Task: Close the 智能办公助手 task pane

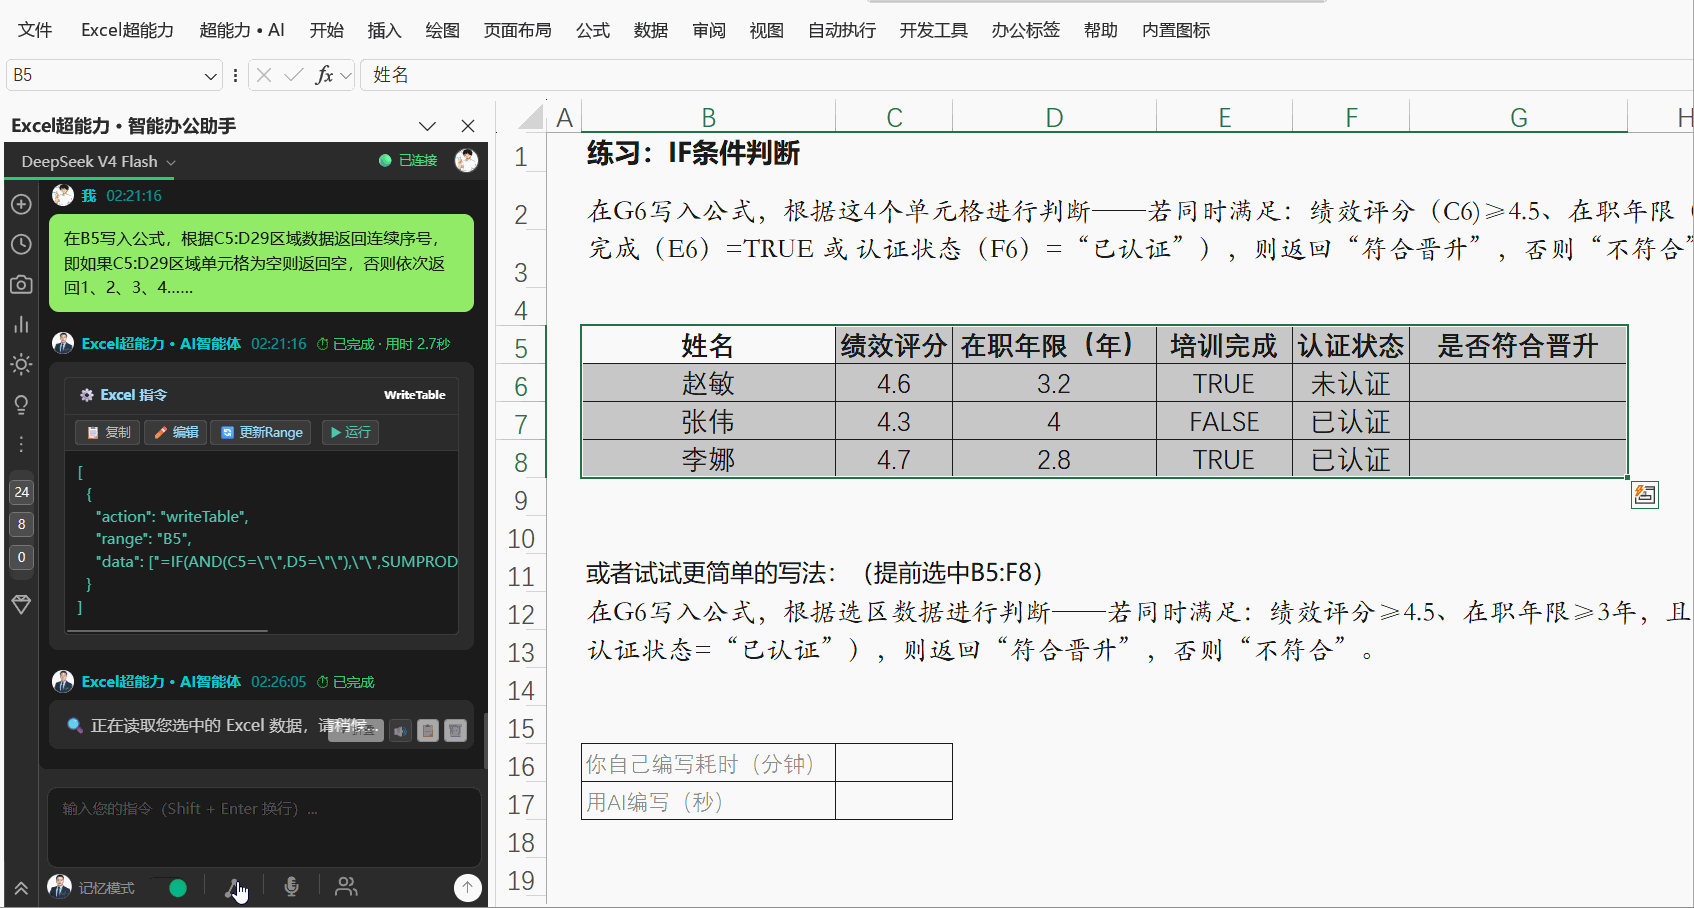Action: point(468,126)
